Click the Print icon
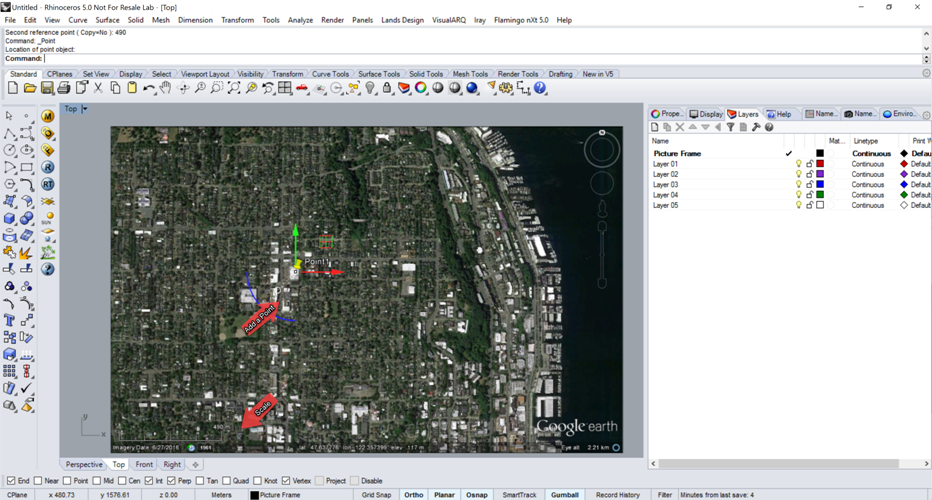 click(x=64, y=89)
